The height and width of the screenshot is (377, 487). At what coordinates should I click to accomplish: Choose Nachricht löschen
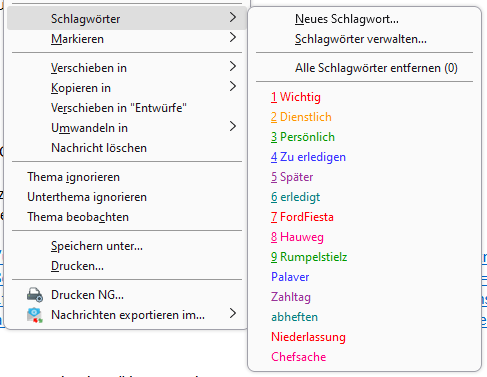coord(99,148)
